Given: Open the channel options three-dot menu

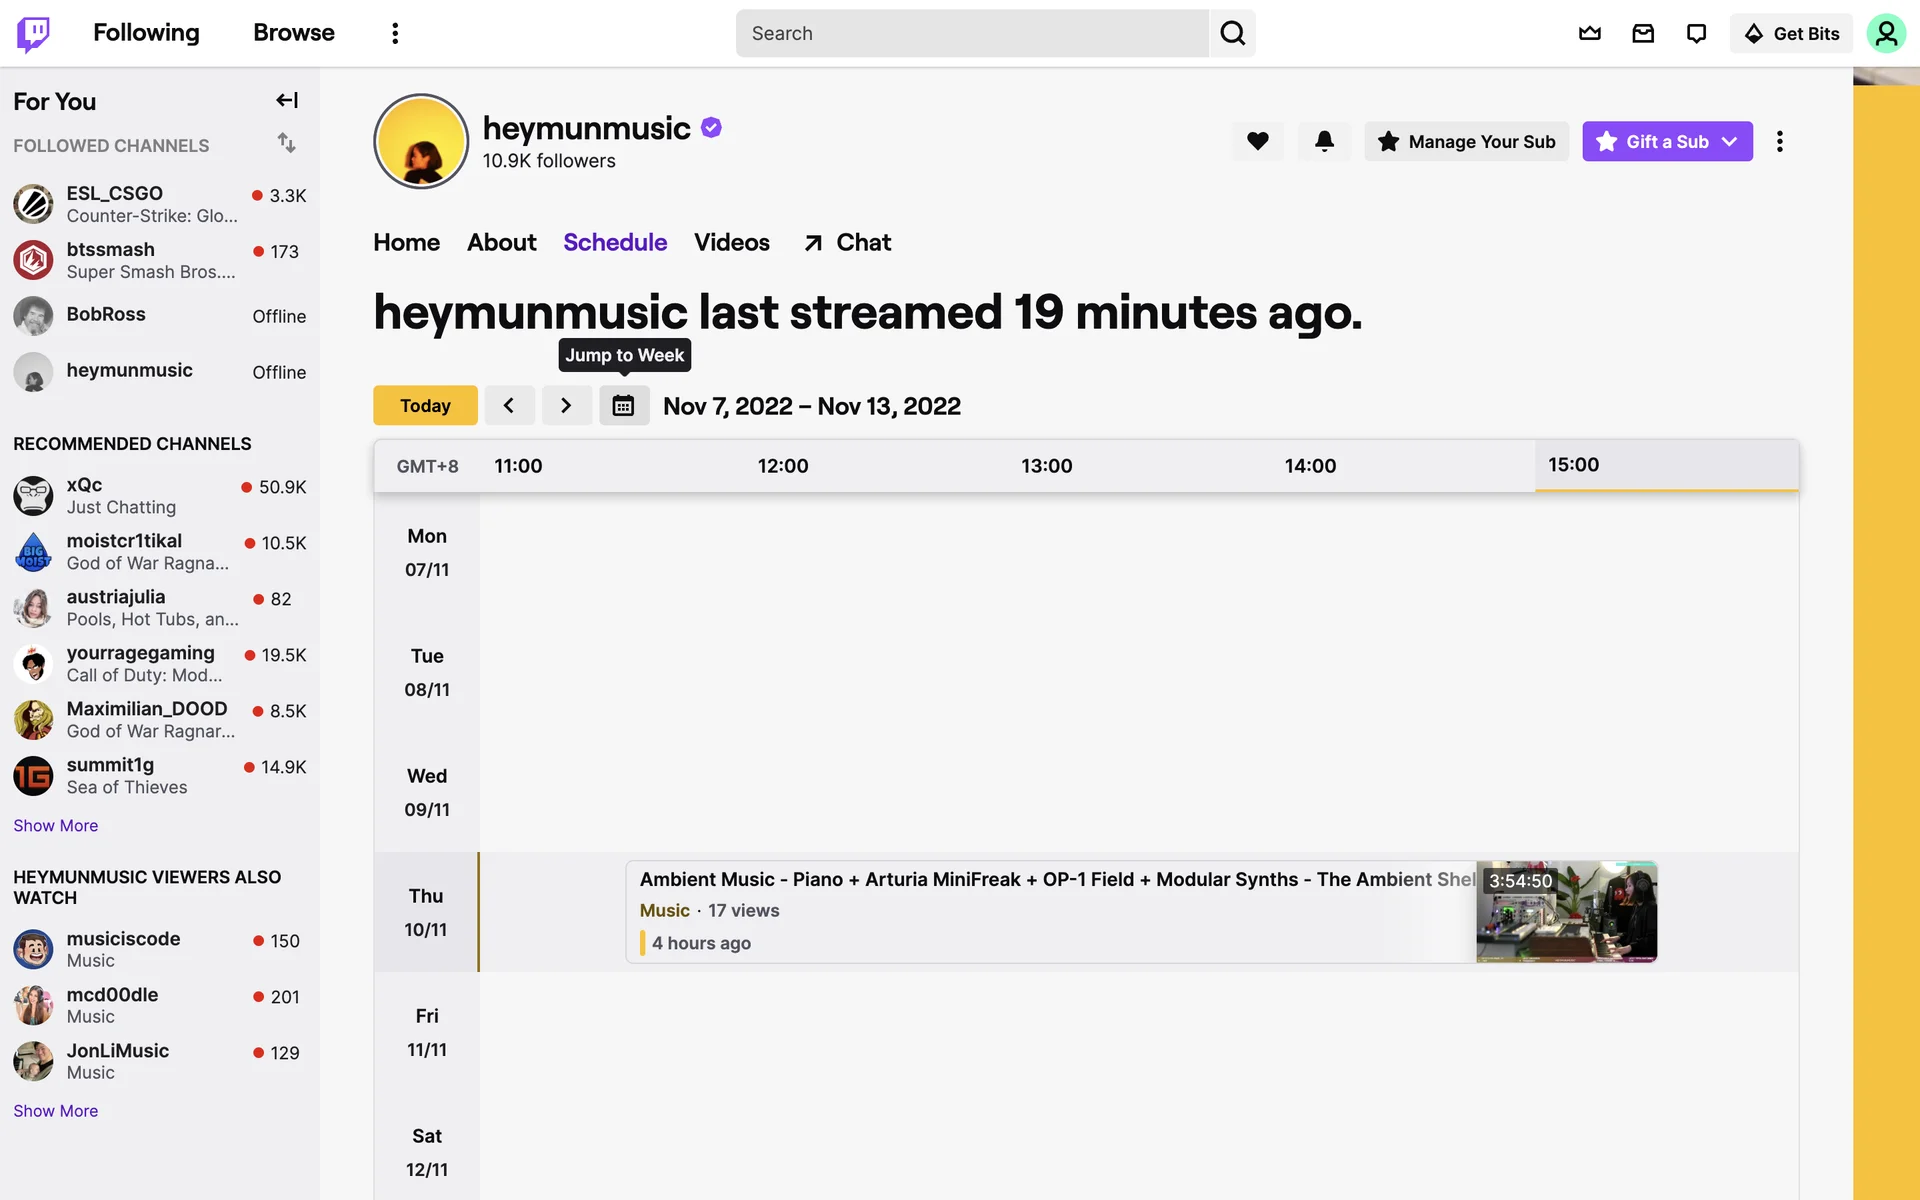Looking at the screenshot, I should coord(1779,141).
